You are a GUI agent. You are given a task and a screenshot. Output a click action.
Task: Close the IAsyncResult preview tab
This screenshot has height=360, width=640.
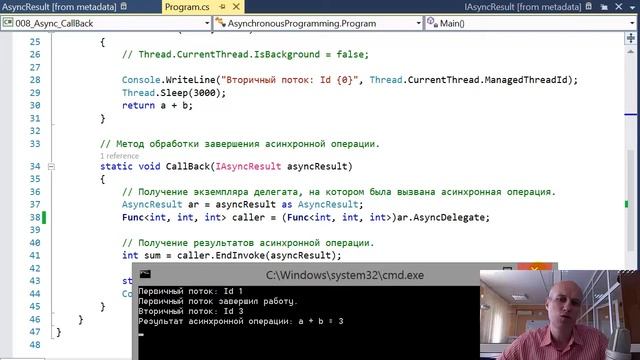point(618,7)
